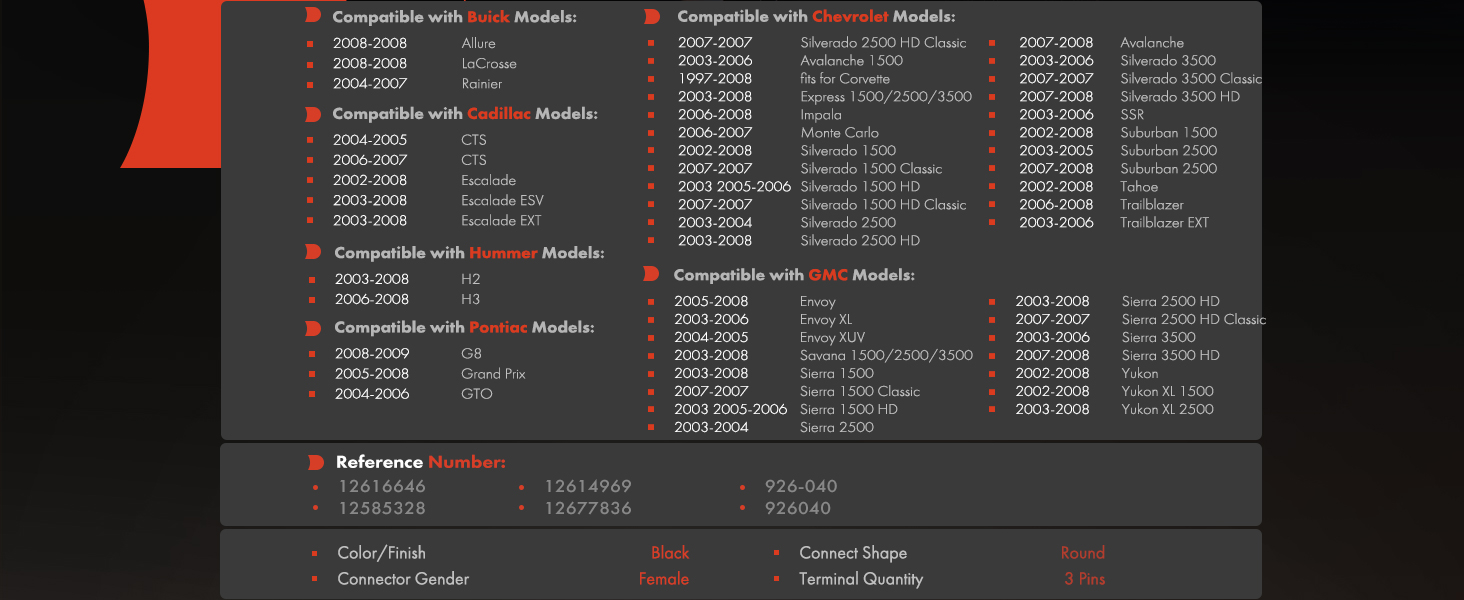Image resolution: width=1464 pixels, height=600 pixels.
Task: Click the Yukon XL 2500 model entry
Action: click(1167, 409)
